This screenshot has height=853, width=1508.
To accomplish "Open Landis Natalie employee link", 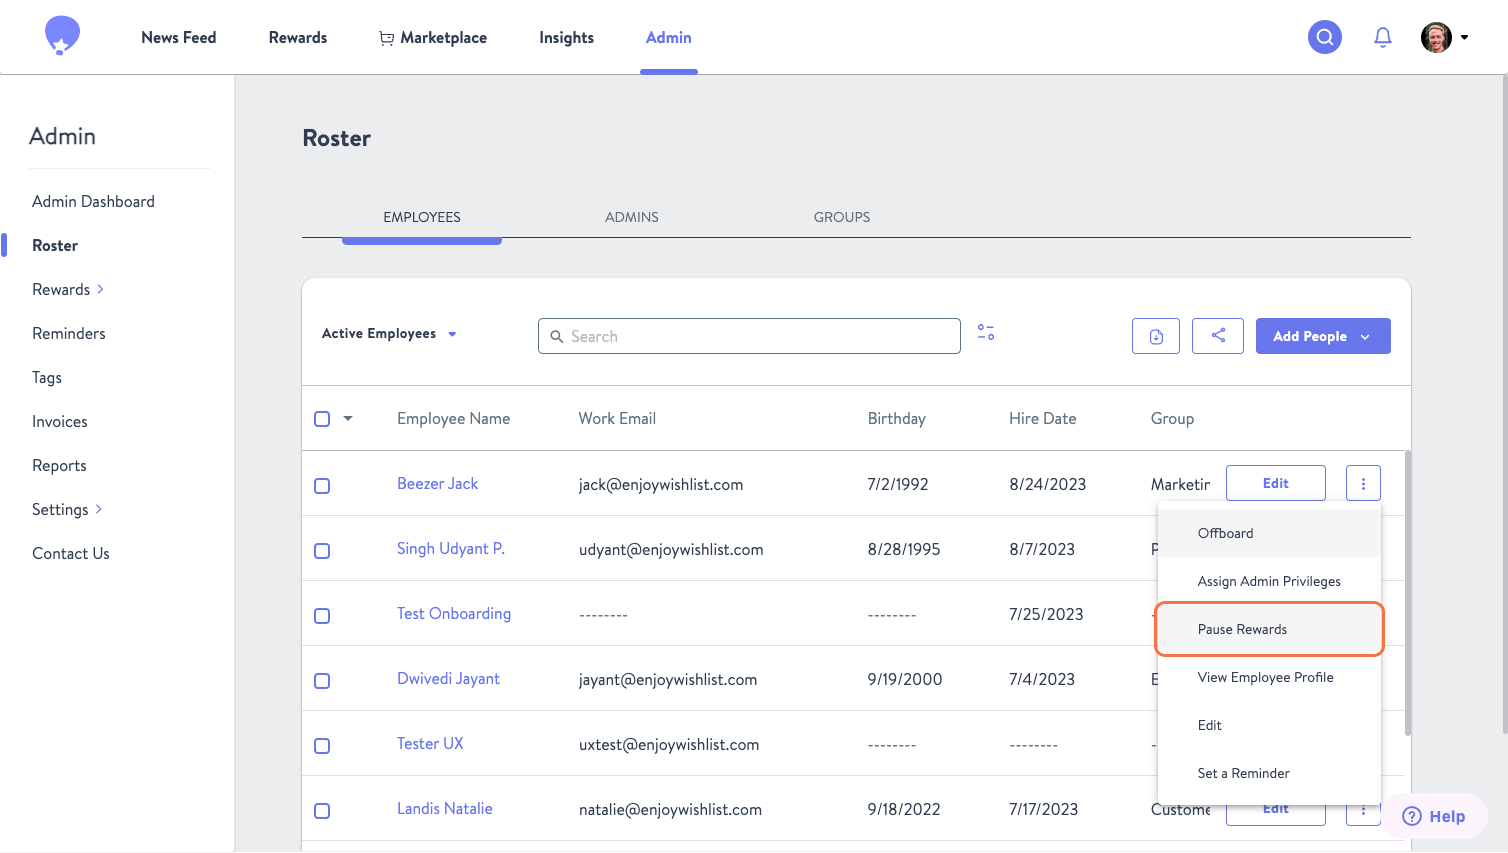I will [445, 809].
